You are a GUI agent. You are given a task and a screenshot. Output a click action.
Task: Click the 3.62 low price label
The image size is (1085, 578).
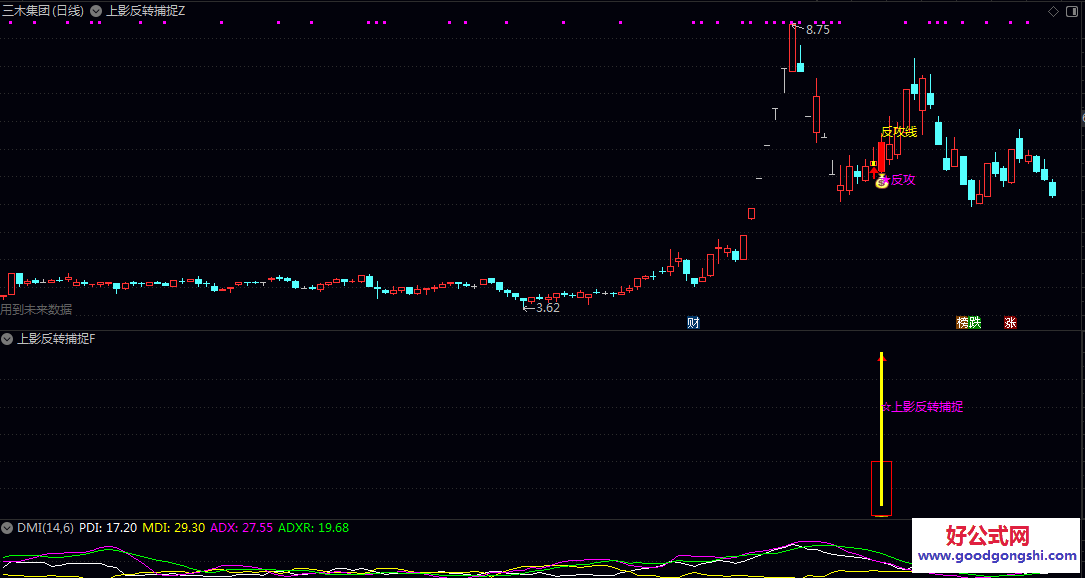[x=547, y=308]
